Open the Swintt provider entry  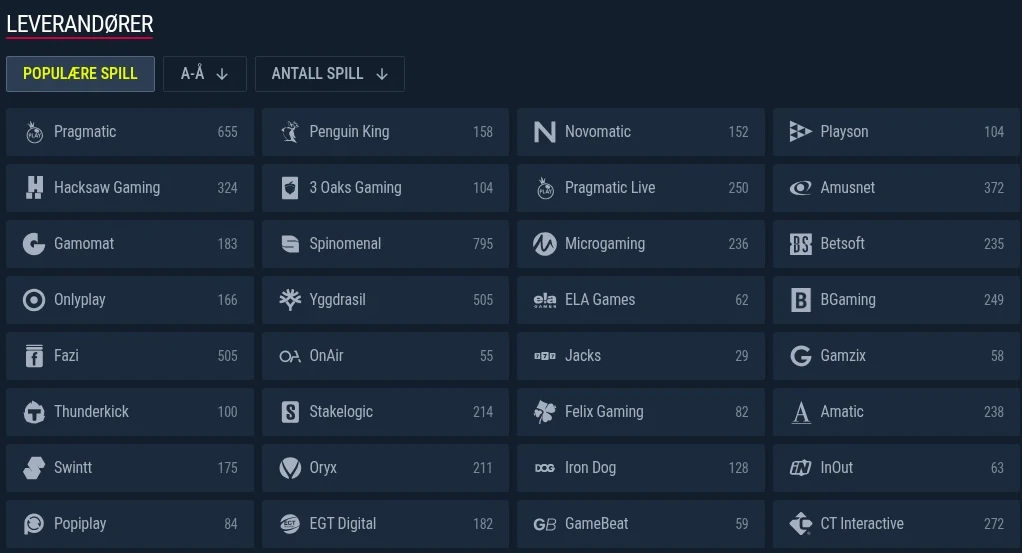[x=130, y=468]
